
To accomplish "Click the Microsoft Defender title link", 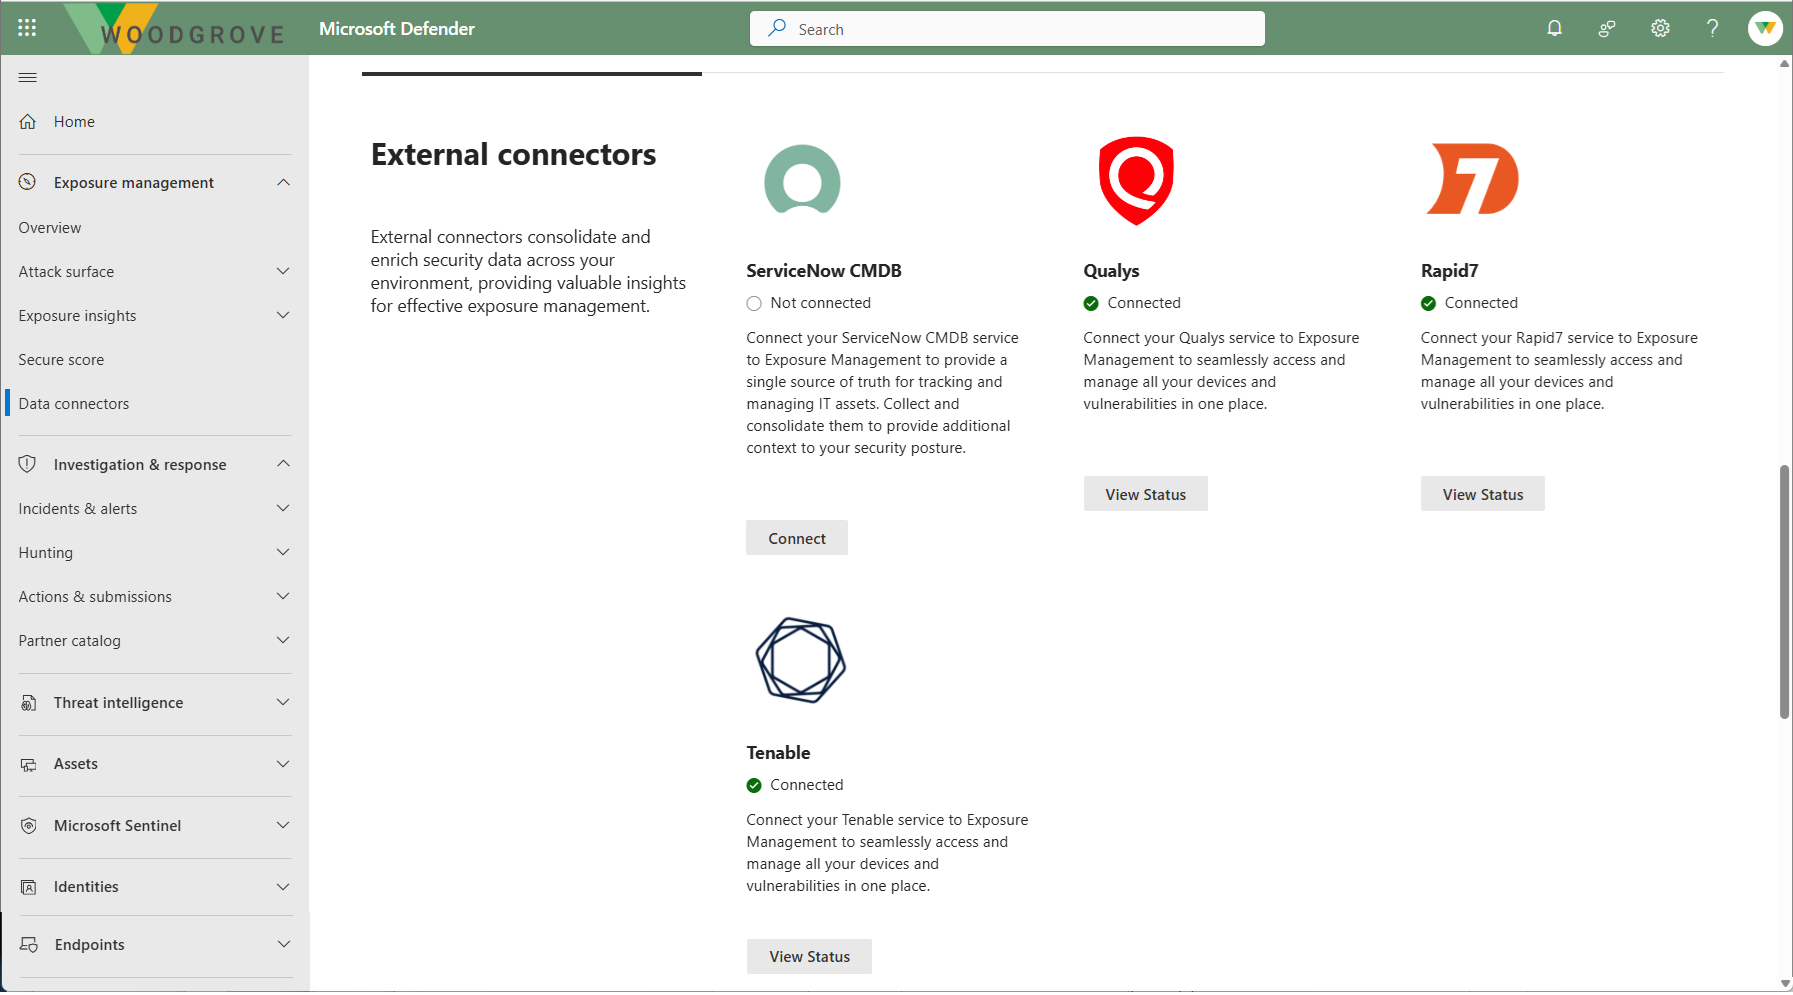I will pos(397,29).
